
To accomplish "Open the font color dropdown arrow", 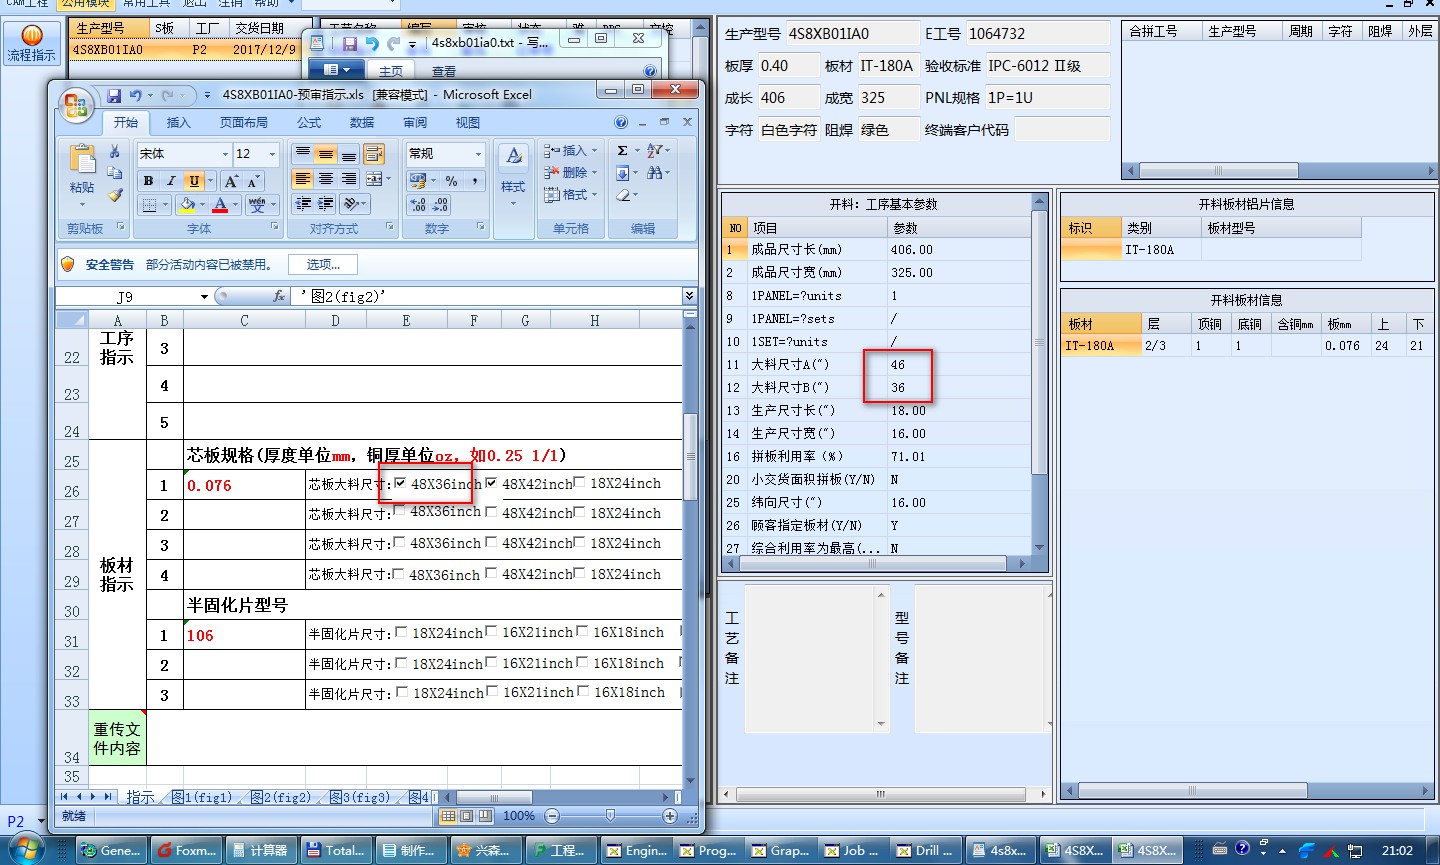I will tap(236, 205).
